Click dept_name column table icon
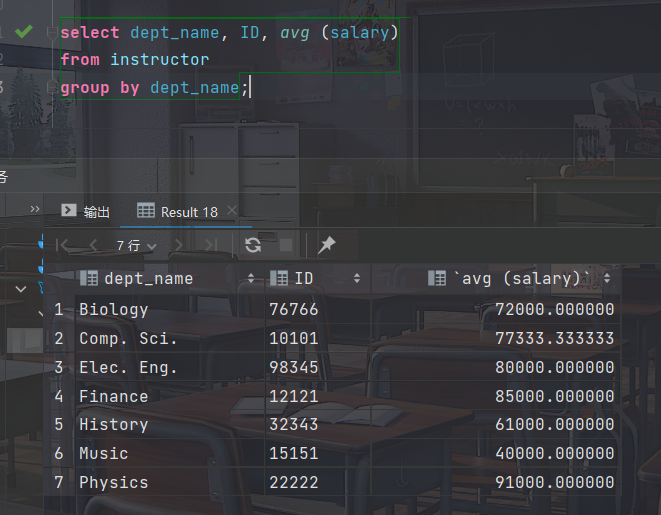661x515 pixels. point(89,279)
